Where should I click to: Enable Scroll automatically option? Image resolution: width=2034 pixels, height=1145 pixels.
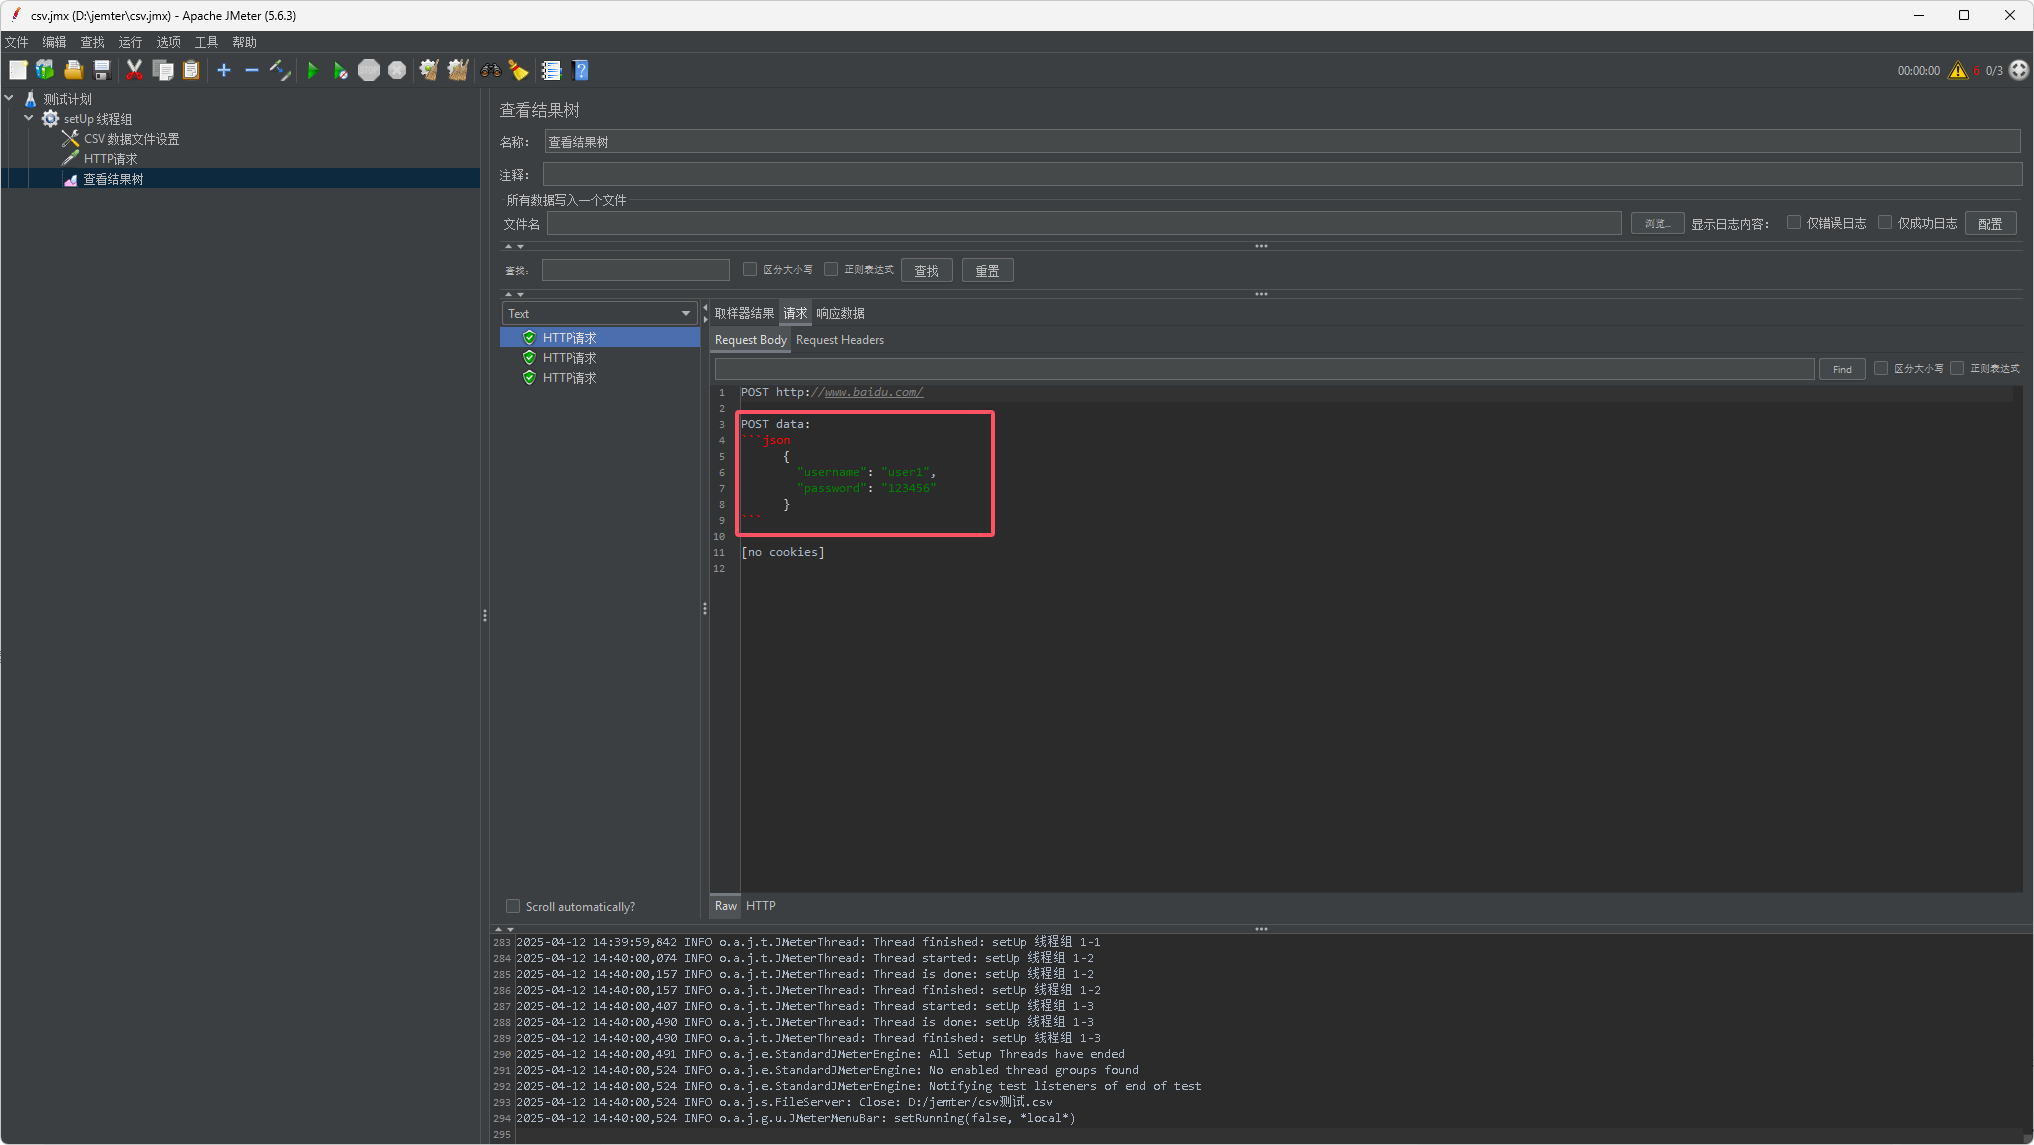click(x=513, y=906)
